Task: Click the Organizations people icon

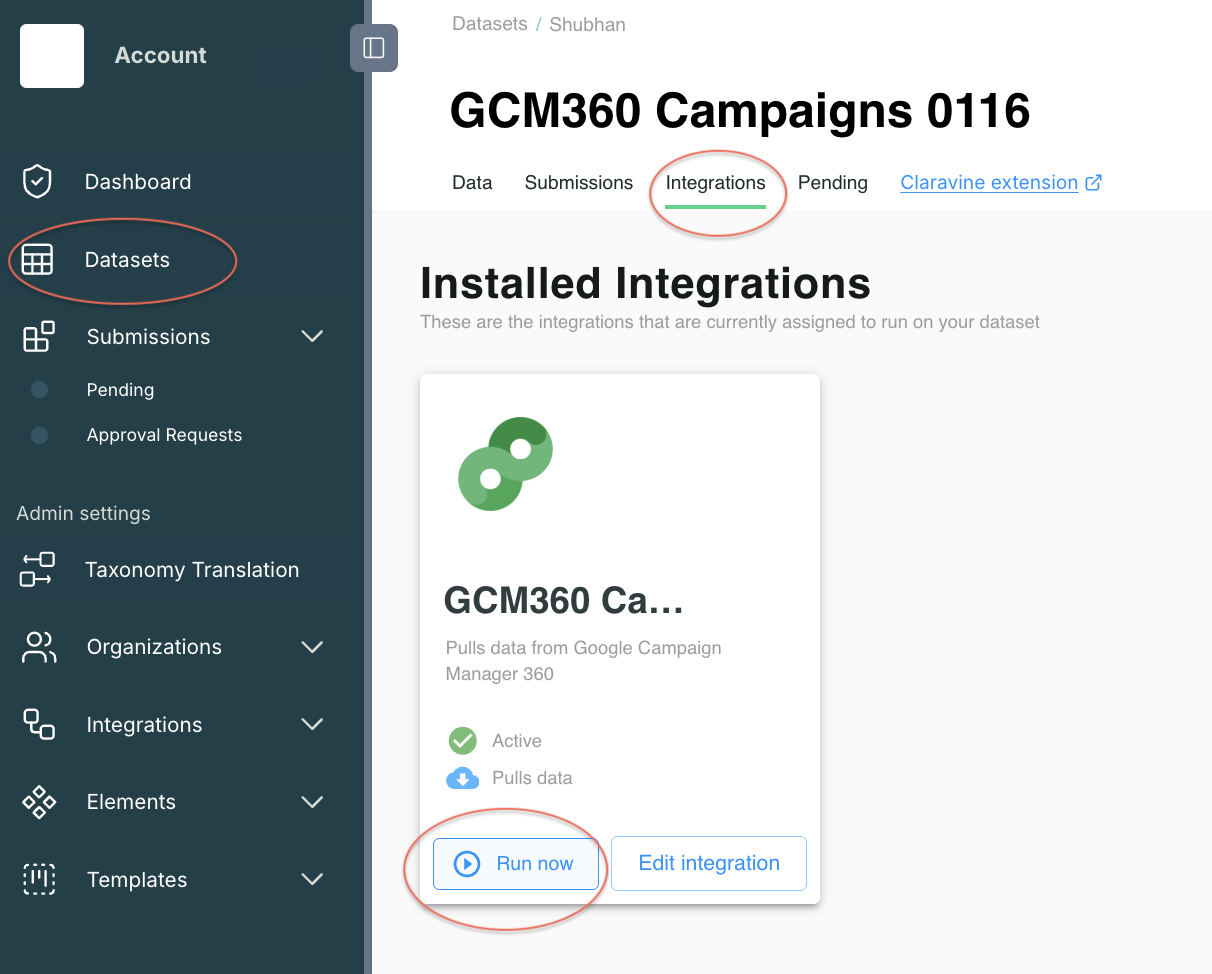Action: tap(38, 647)
